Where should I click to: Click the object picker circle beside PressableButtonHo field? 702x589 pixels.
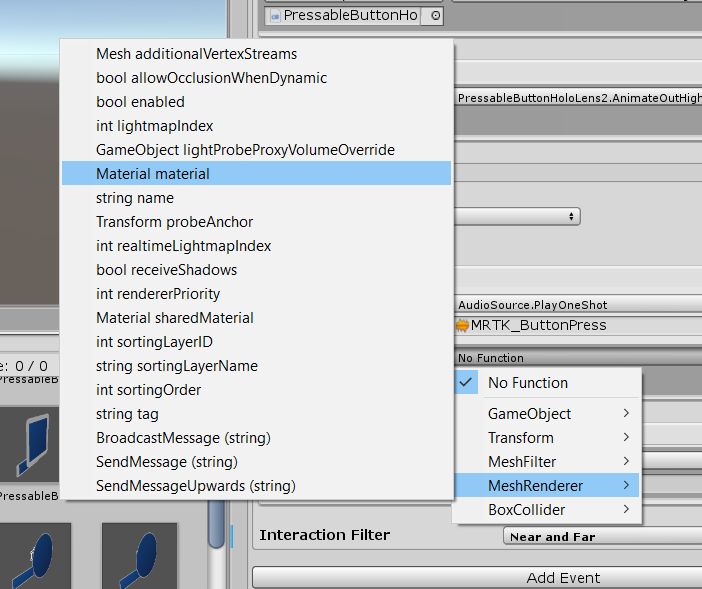pyautogui.click(x=435, y=16)
